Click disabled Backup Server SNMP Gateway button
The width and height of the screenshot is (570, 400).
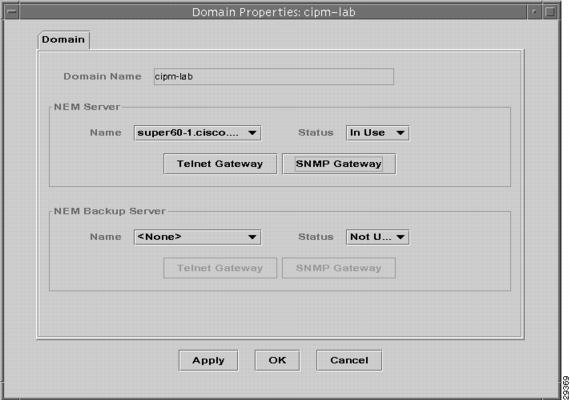[x=339, y=268]
